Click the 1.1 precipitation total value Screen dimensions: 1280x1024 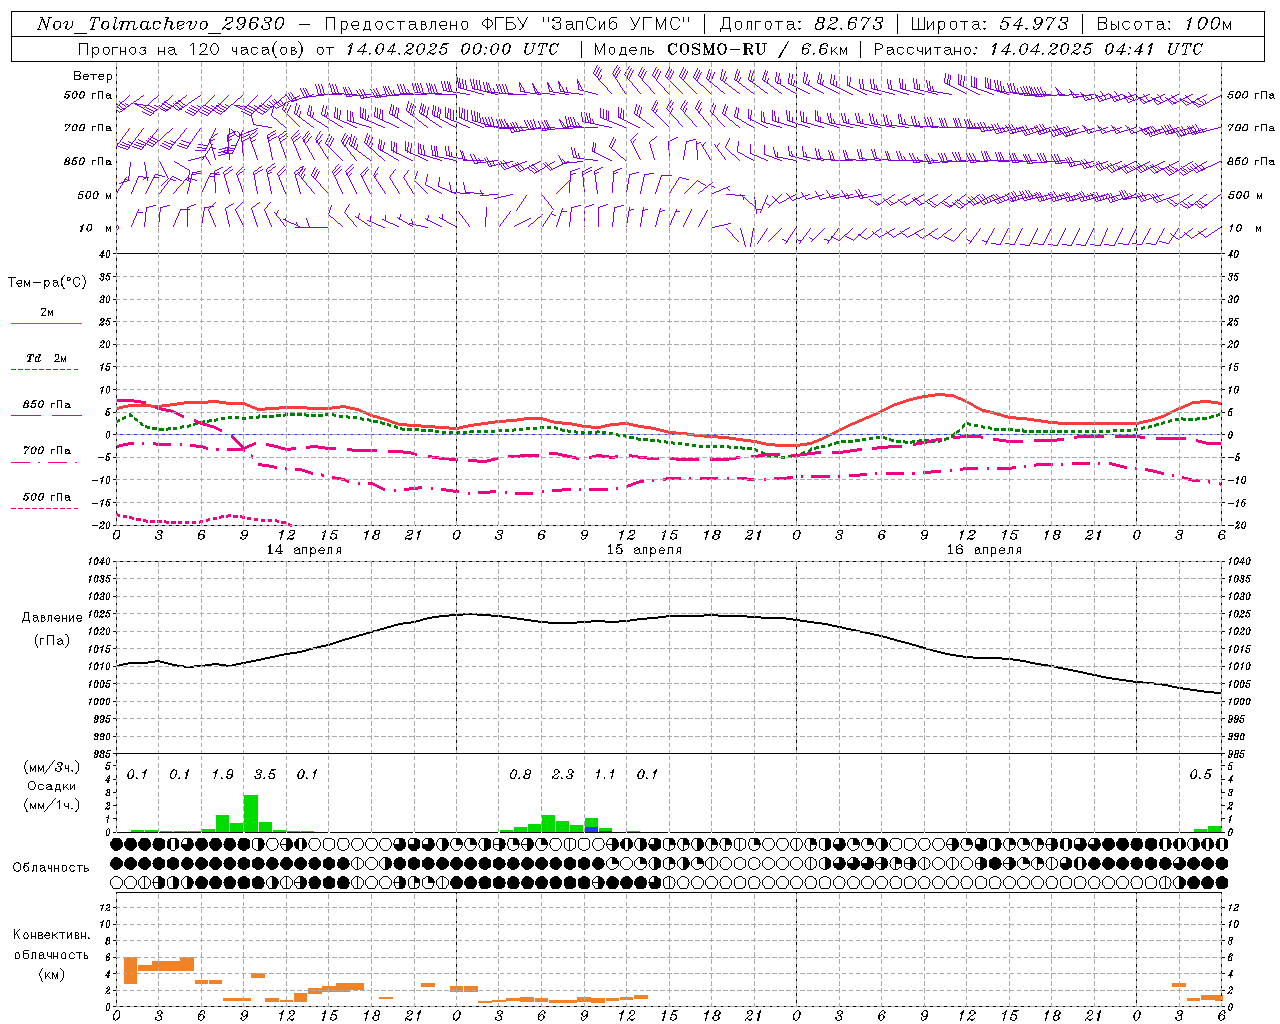click(605, 775)
